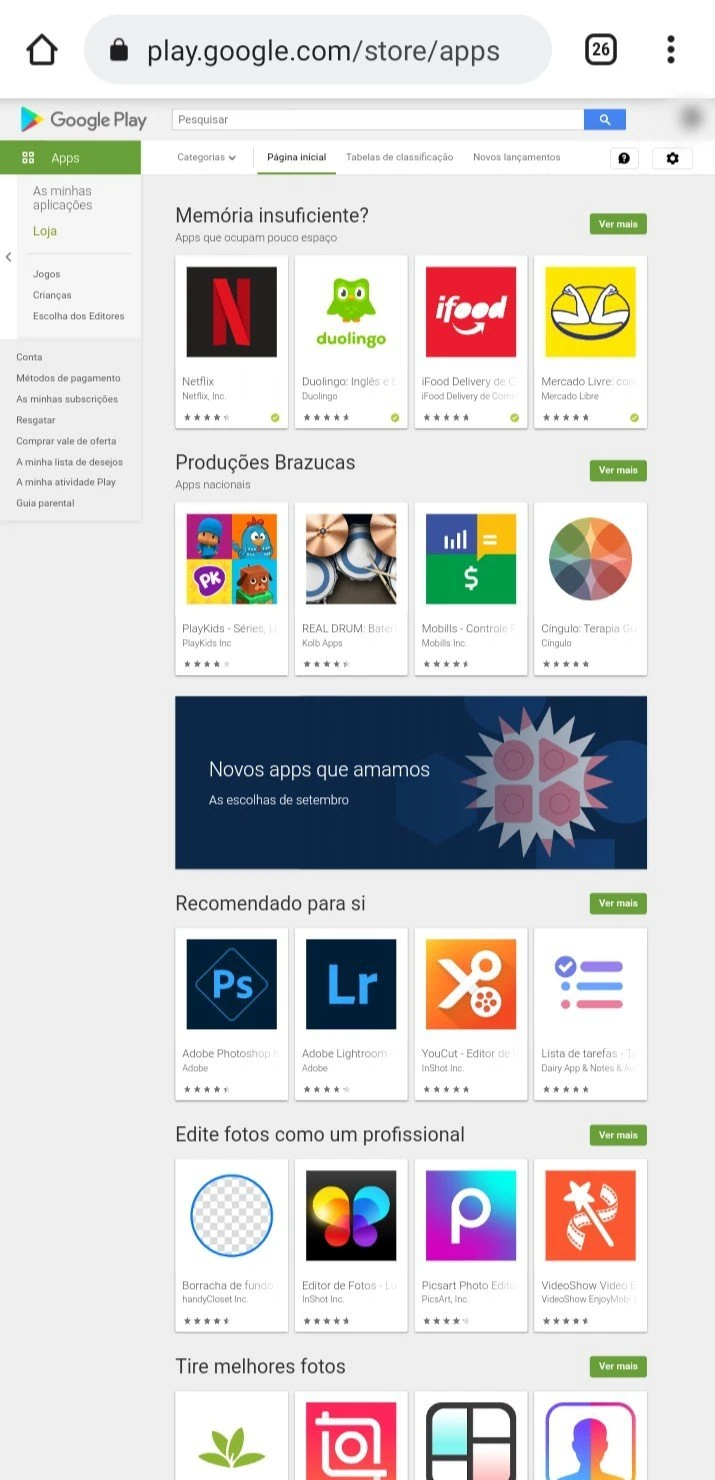
Task: Open As minhas aplicações
Action: tap(62, 198)
